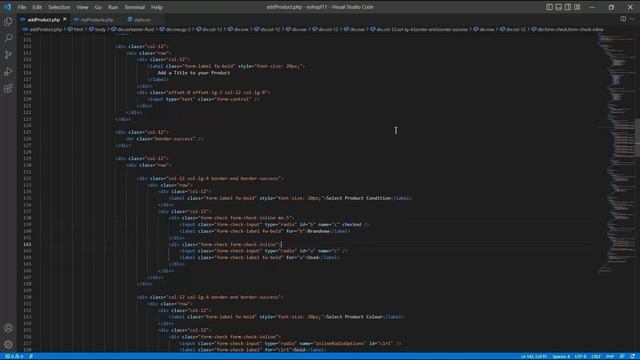The image size is (640, 360).
Task: Open the Edit menu
Action: (37, 7)
